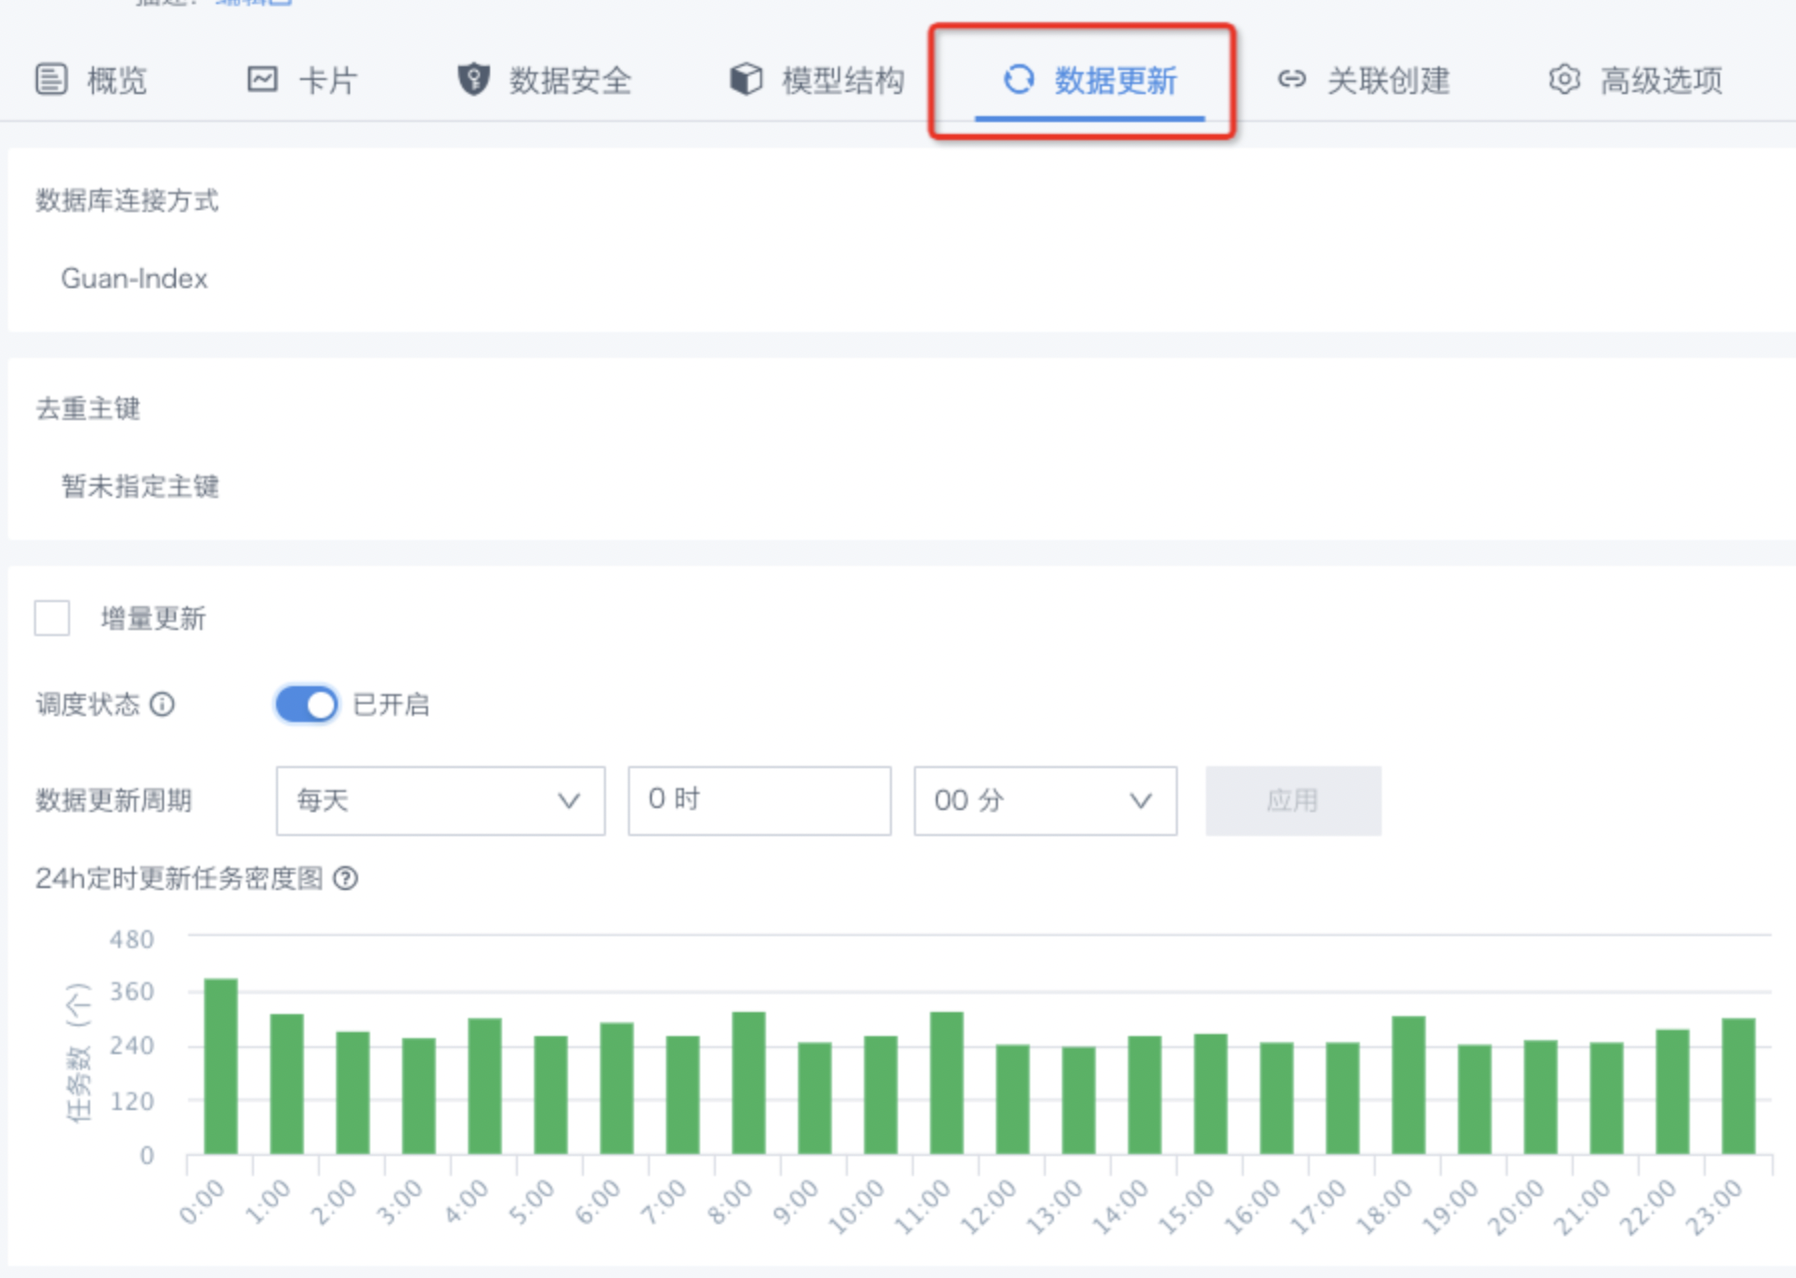Switch to the 模型结构 tab
The image size is (1796, 1278).
(841, 80)
